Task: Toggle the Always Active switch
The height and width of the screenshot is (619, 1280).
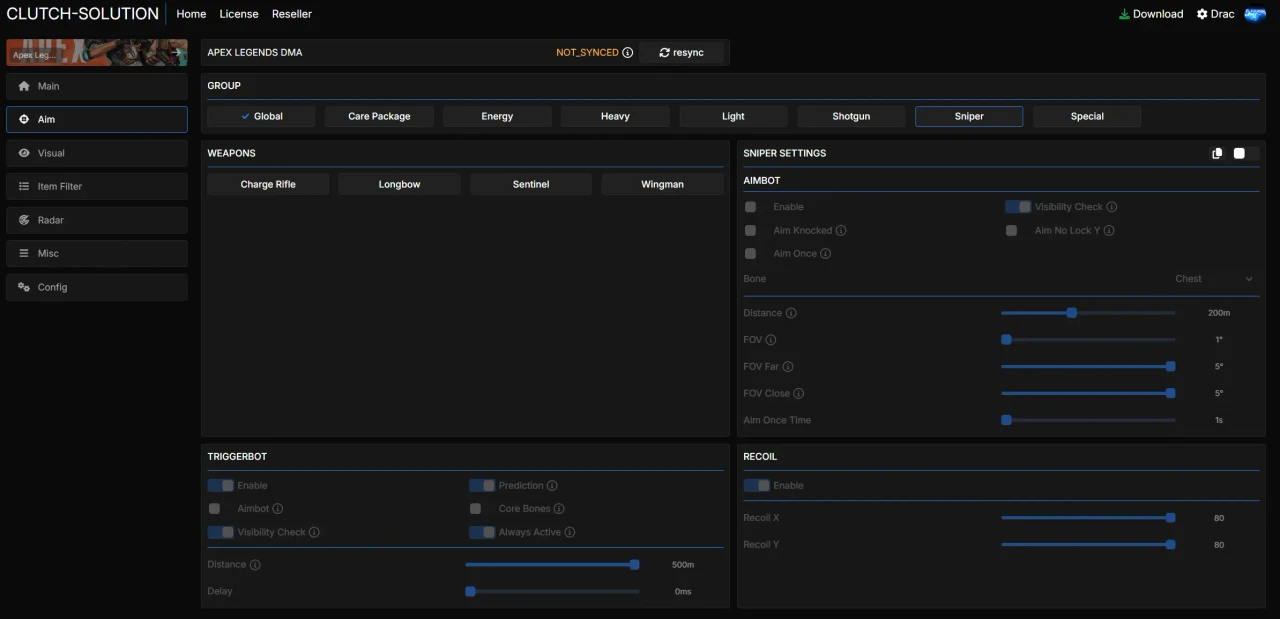Action: click(482, 532)
